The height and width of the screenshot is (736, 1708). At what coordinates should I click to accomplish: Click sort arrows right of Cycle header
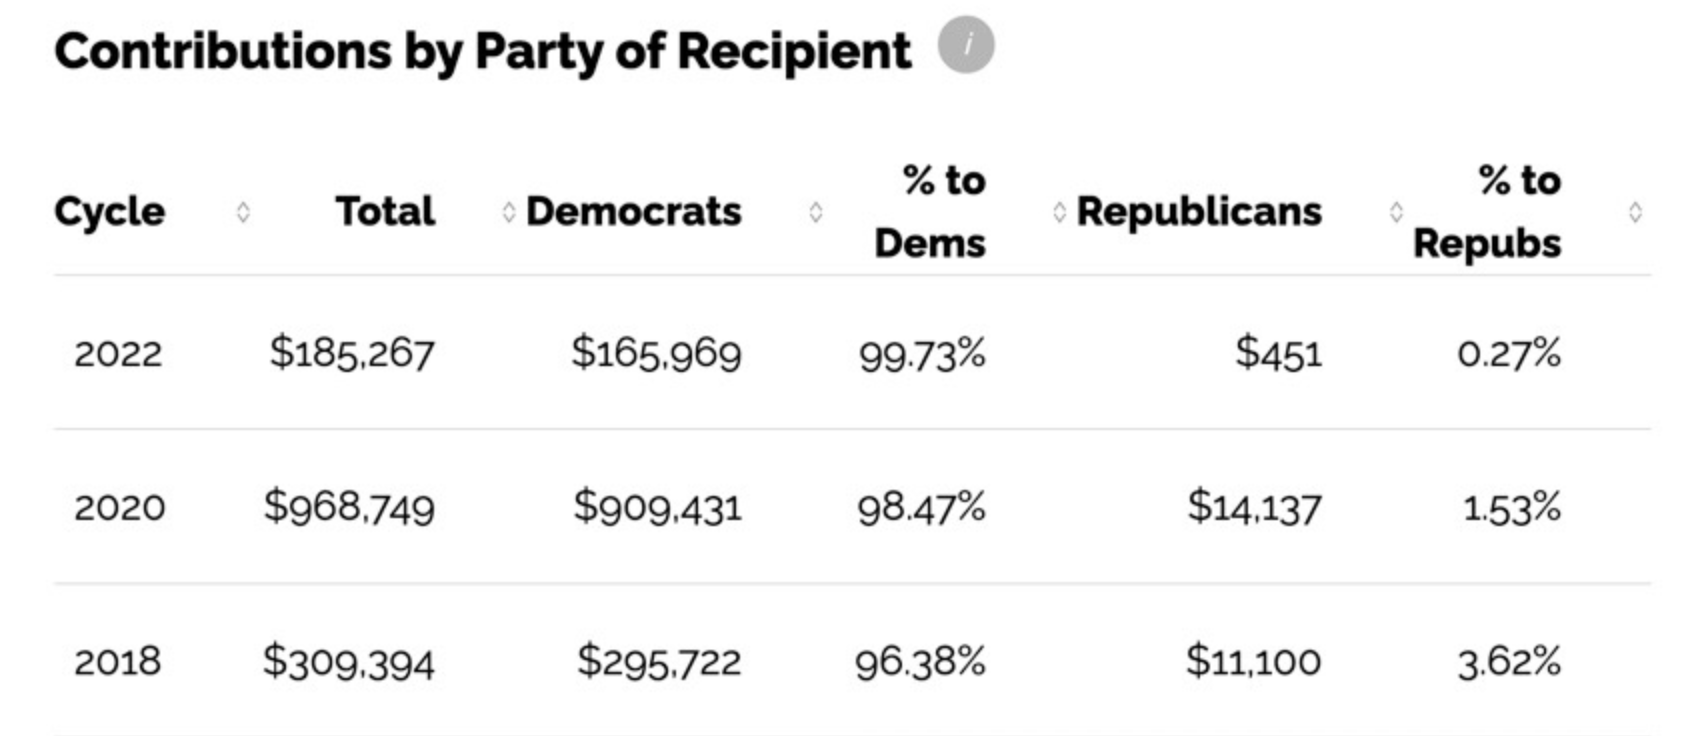click(243, 212)
